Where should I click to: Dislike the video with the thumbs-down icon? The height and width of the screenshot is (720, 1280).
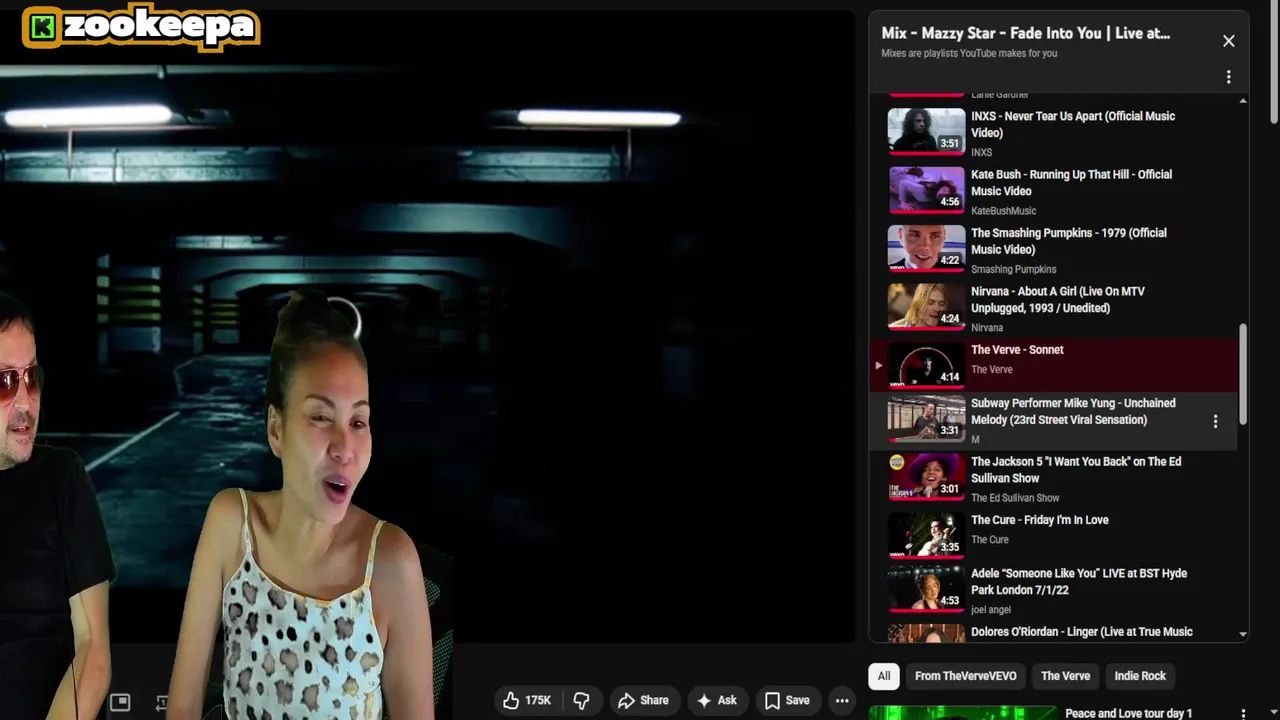coord(581,701)
